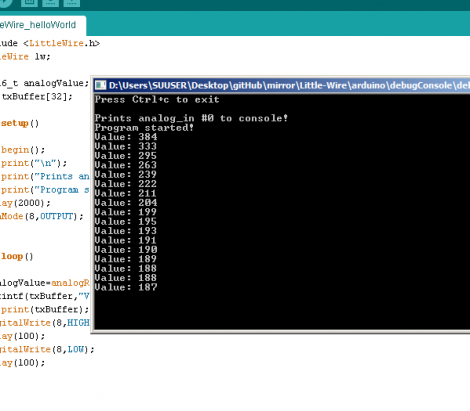Click the 'Value: 187' console line
Image resolution: width=470 pixels, height=411 pixels.
126,287
